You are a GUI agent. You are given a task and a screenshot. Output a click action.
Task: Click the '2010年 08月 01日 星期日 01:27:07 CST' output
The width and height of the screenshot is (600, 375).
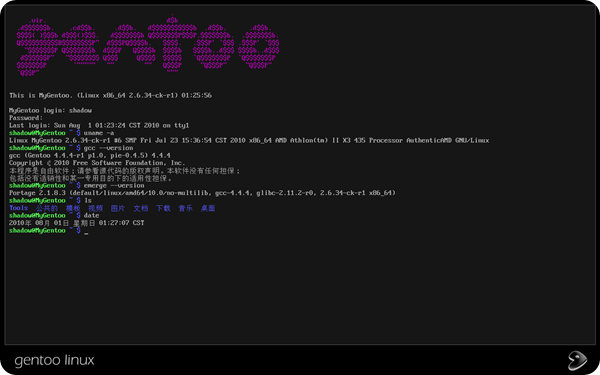click(77, 223)
